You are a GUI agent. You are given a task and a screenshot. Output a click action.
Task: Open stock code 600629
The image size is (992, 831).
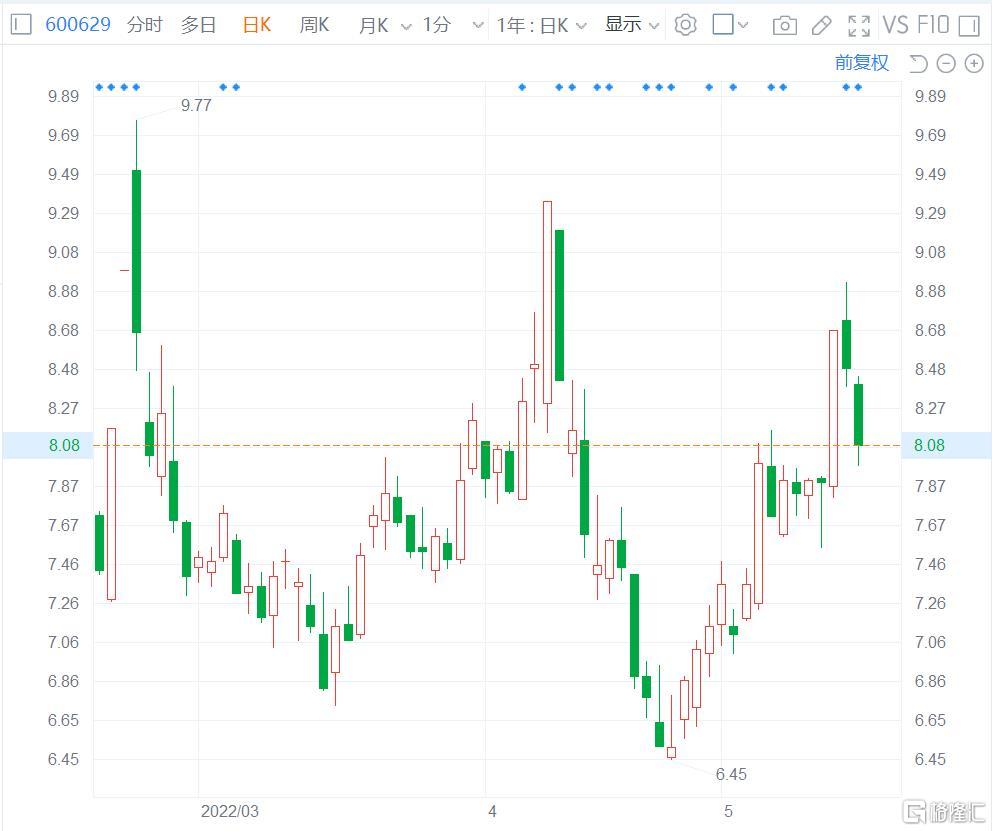point(78,25)
